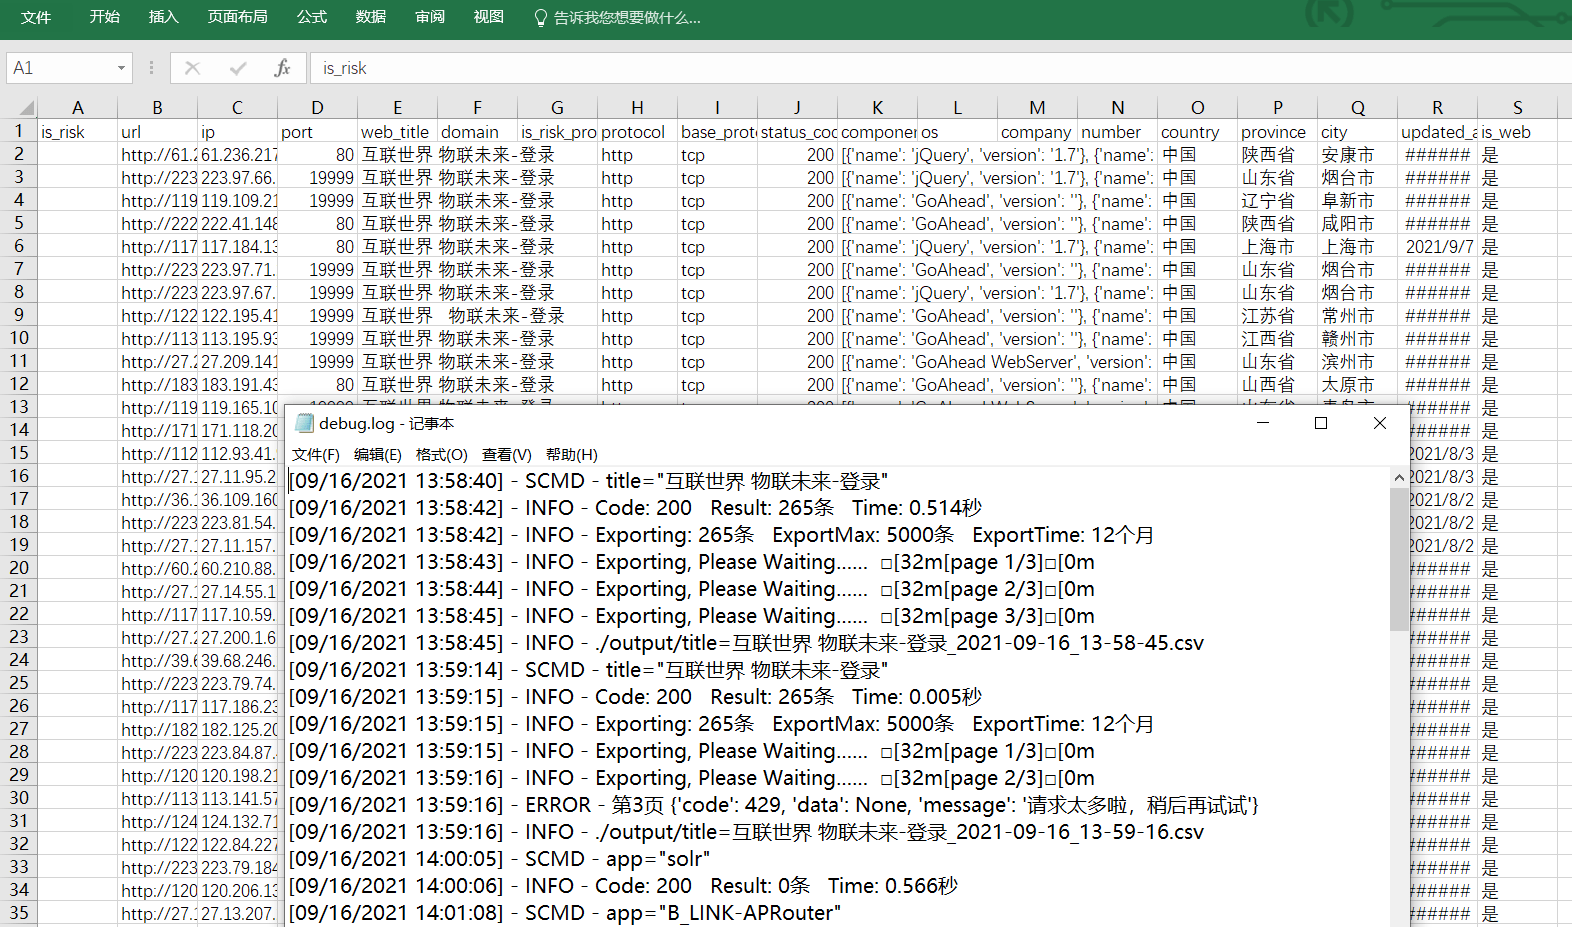Click the url header cell in B1
This screenshot has height=927, width=1572.
(158, 132)
